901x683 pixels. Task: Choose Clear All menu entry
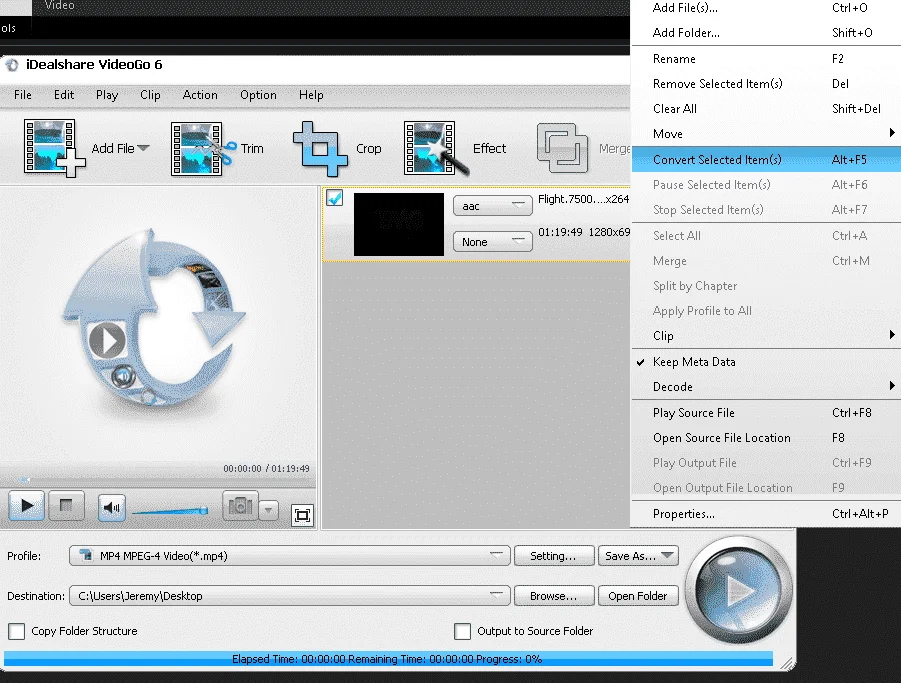tap(766, 109)
